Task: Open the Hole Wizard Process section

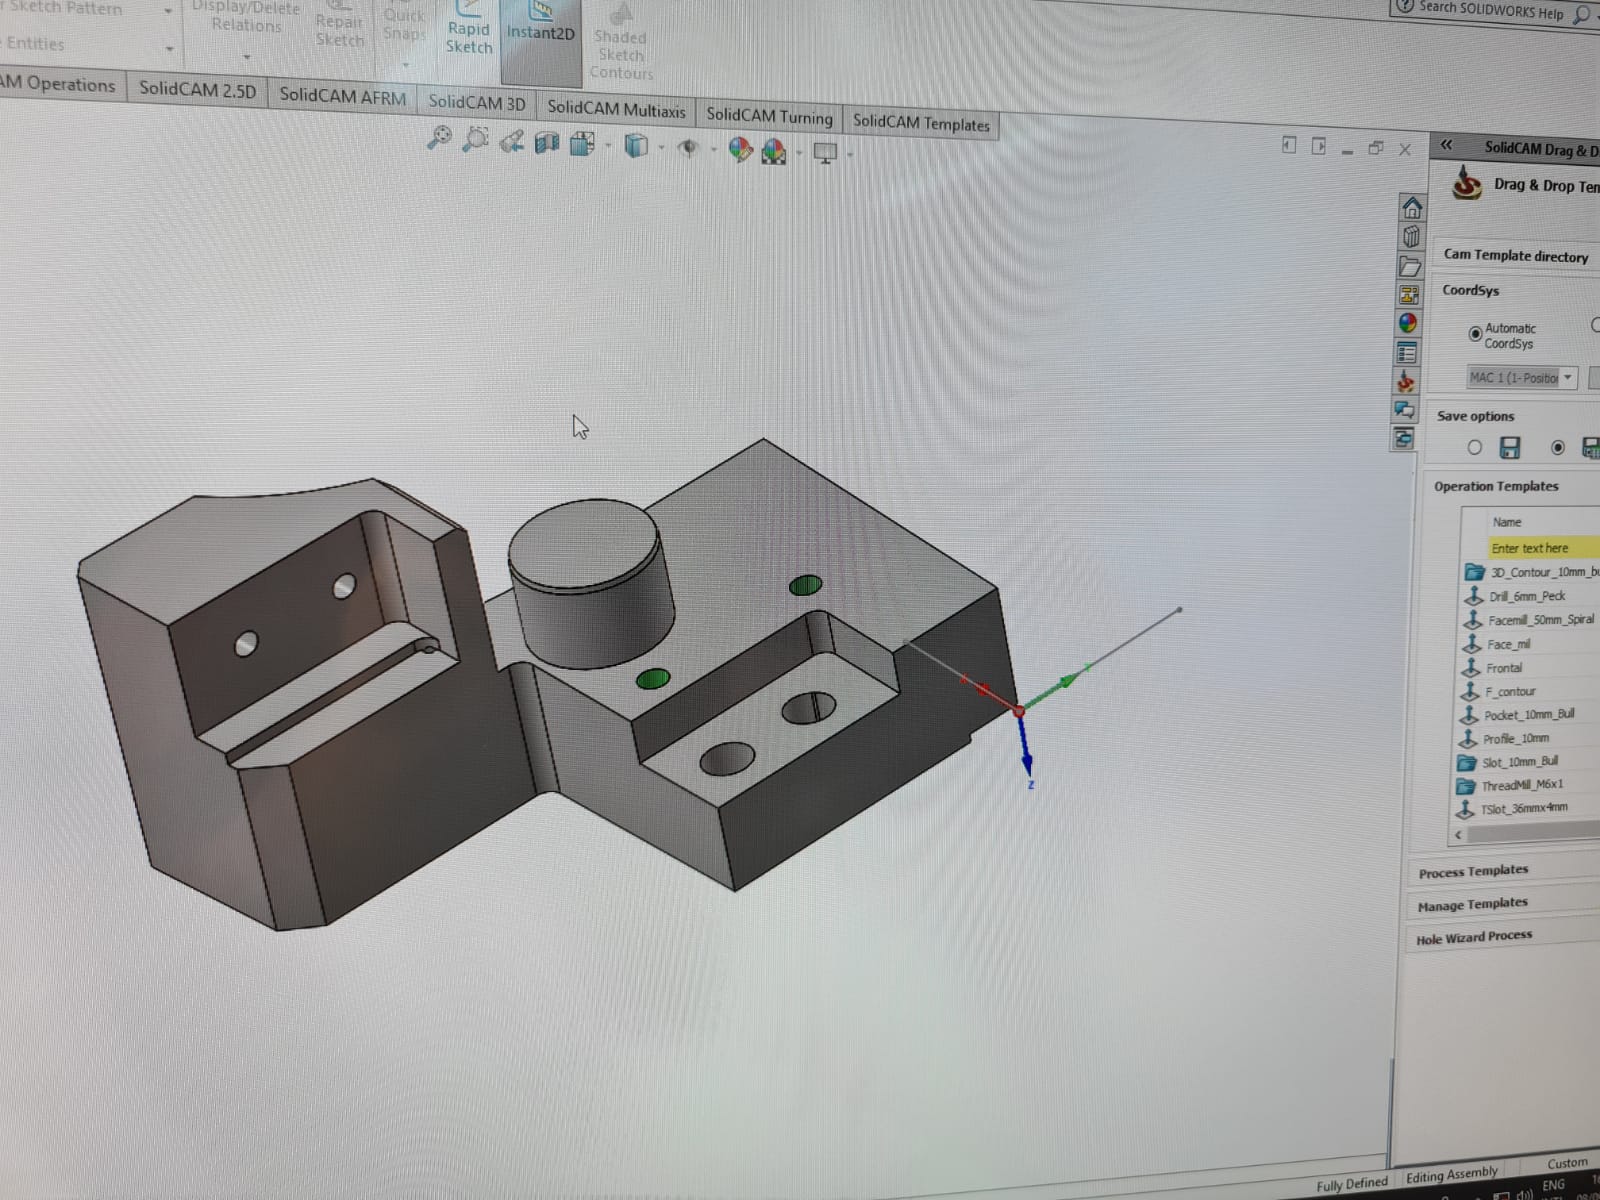Action: click(1474, 937)
